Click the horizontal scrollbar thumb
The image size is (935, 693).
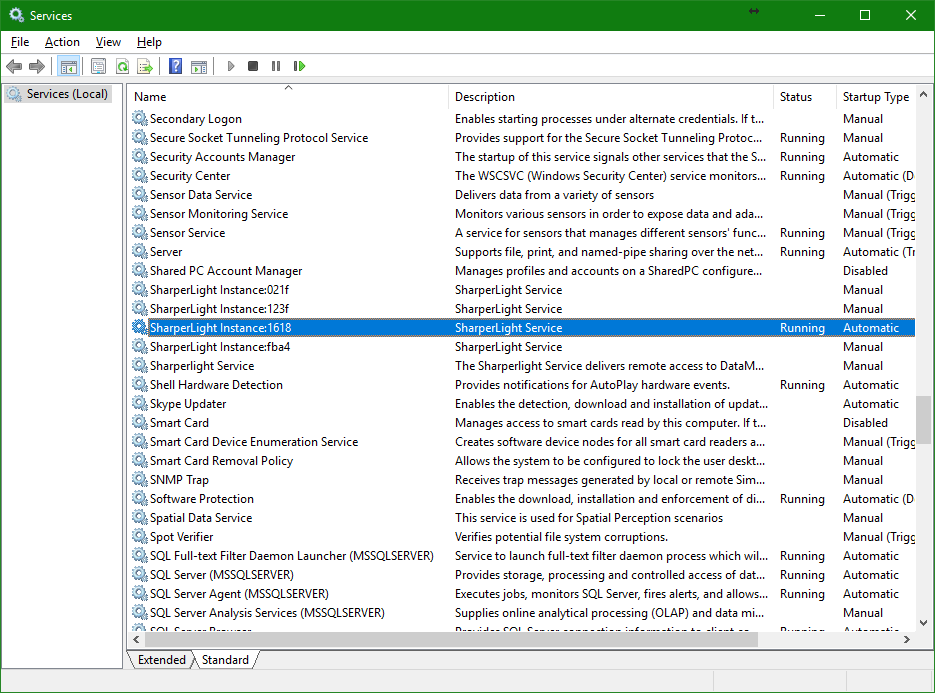pos(451,639)
